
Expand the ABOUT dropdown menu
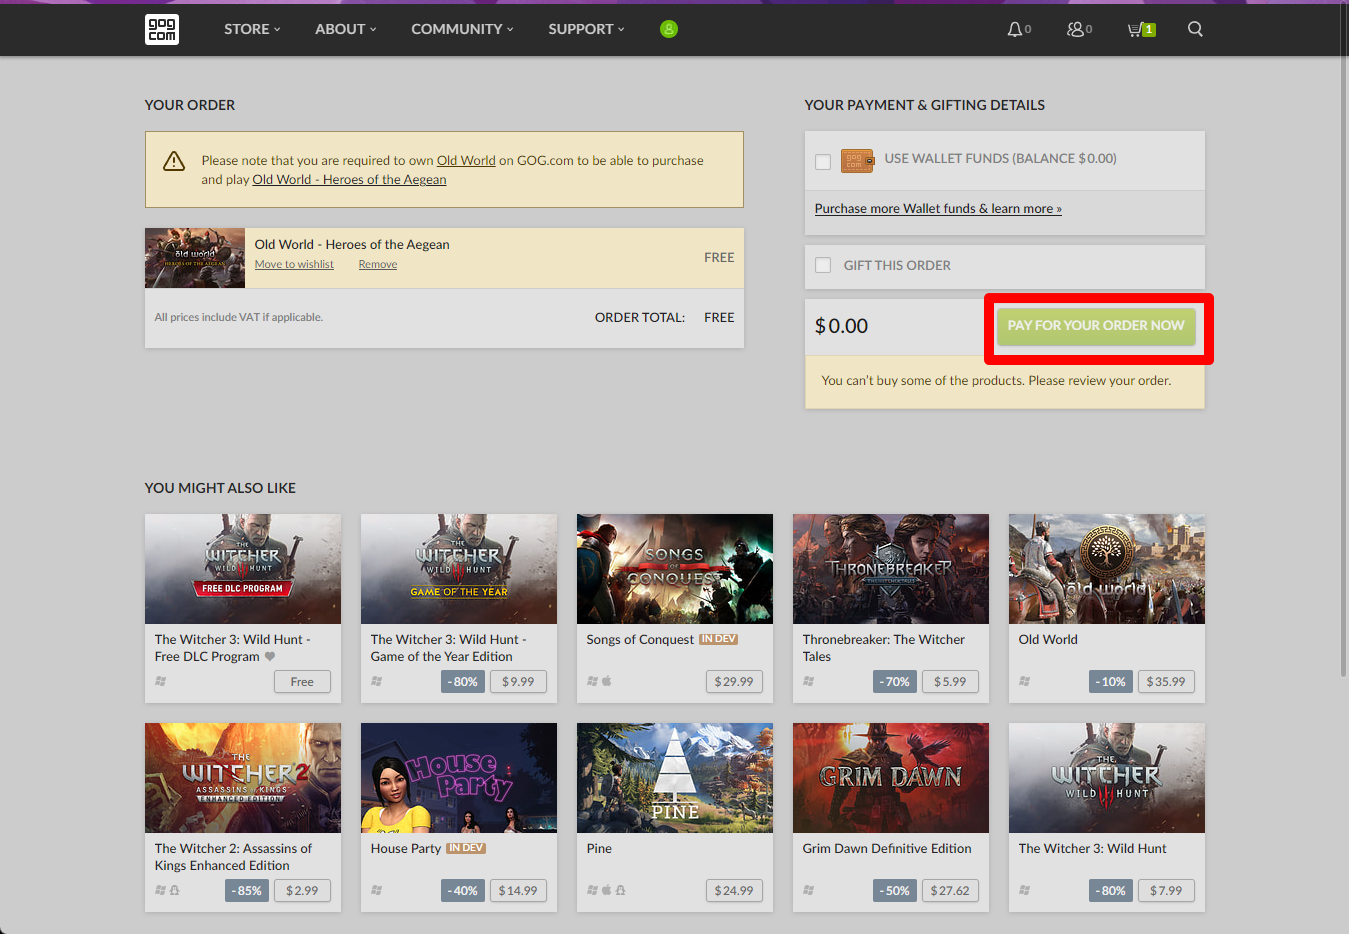tap(346, 29)
